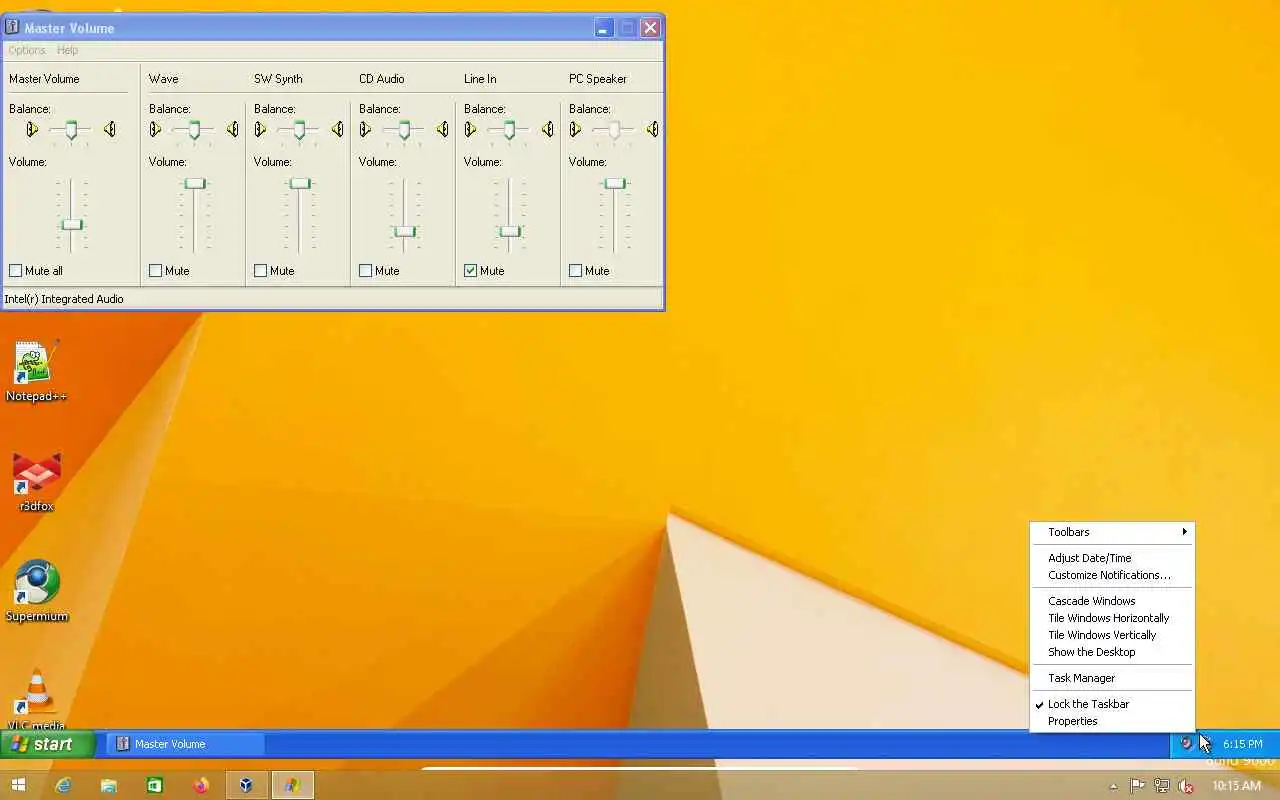Viewport: 1280px width, 800px height.
Task: Toggle Lock the Taskbar in the context menu
Action: [1112, 704]
